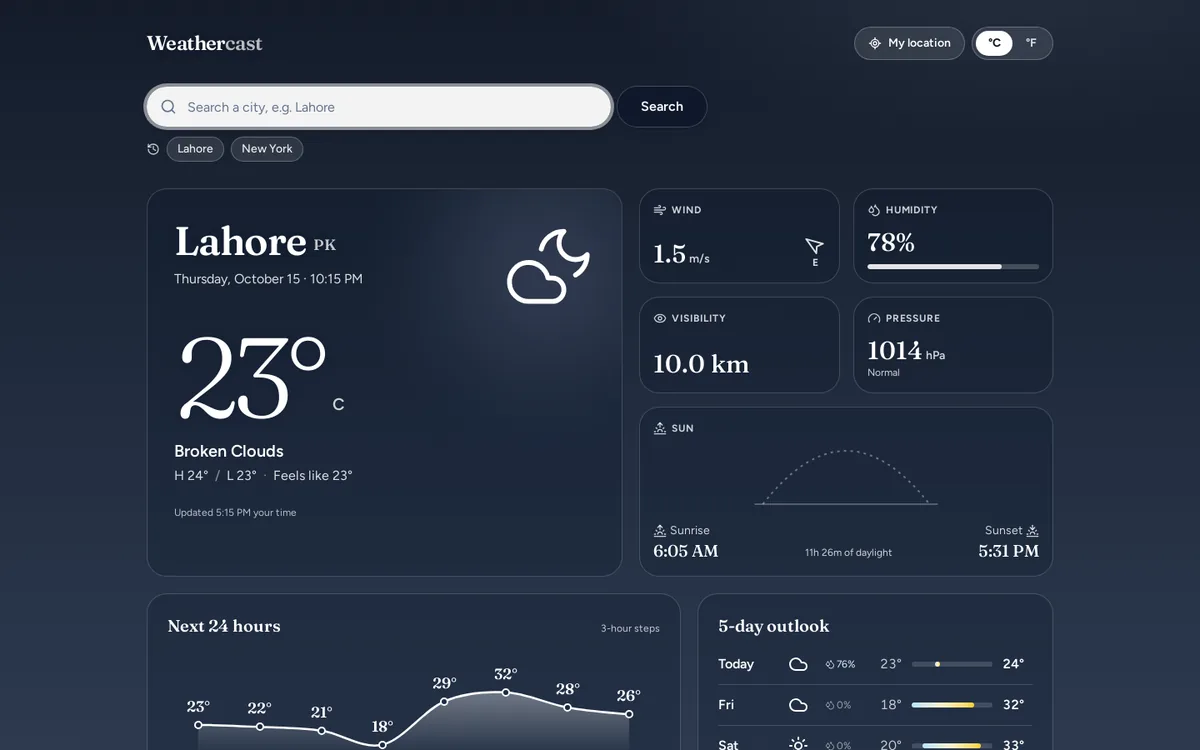The height and width of the screenshot is (750, 1200).
Task: Click the Search button
Action: 662,107
